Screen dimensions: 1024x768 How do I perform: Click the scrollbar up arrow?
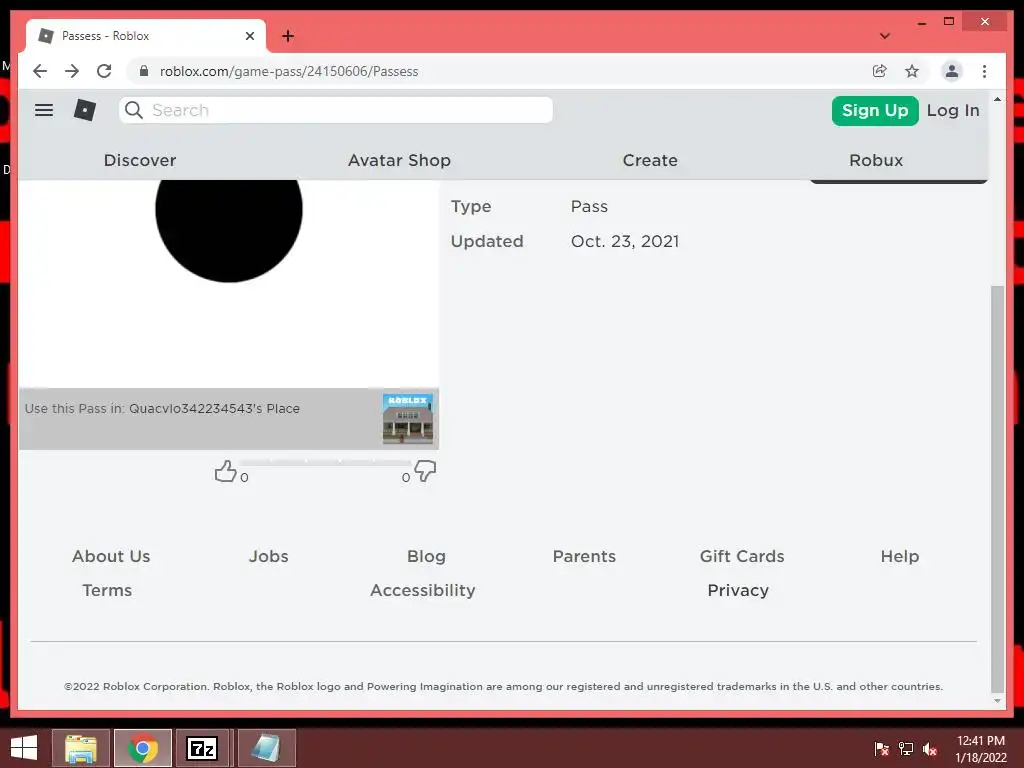pos(997,100)
